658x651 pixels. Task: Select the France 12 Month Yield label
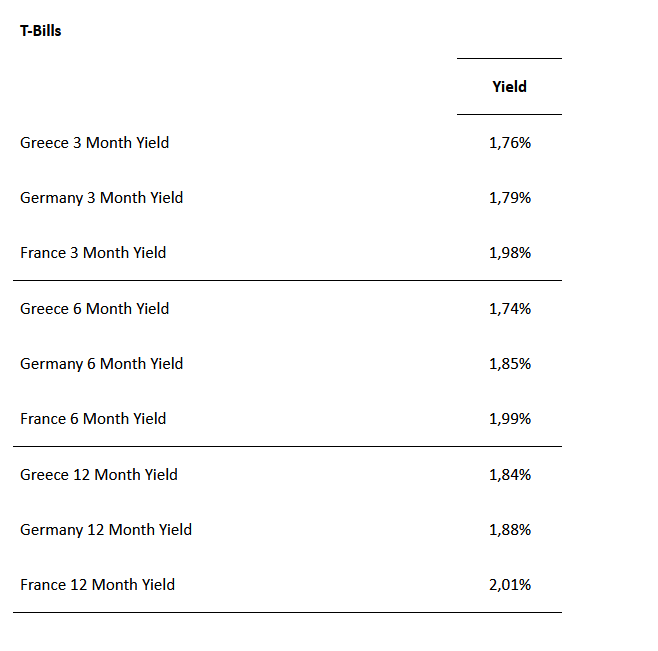point(97,585)
